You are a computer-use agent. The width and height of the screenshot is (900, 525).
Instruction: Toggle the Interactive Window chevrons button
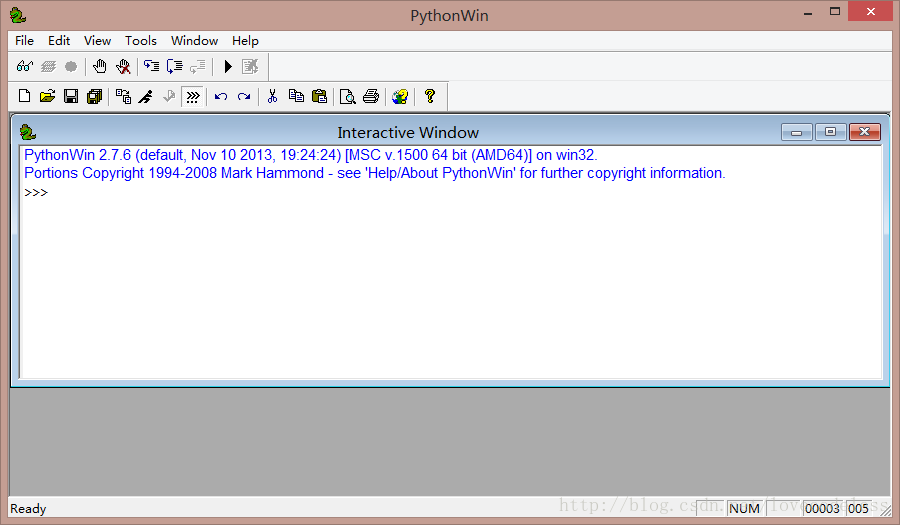(x=193, y=96)
